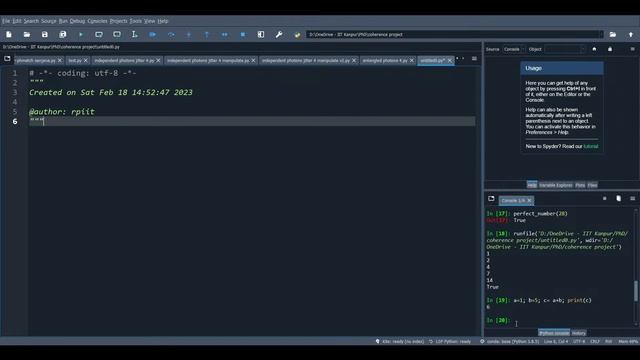Screen dimensions: 640x360
Task: Close the untitled0.py tab
Action: coord(450,60)
